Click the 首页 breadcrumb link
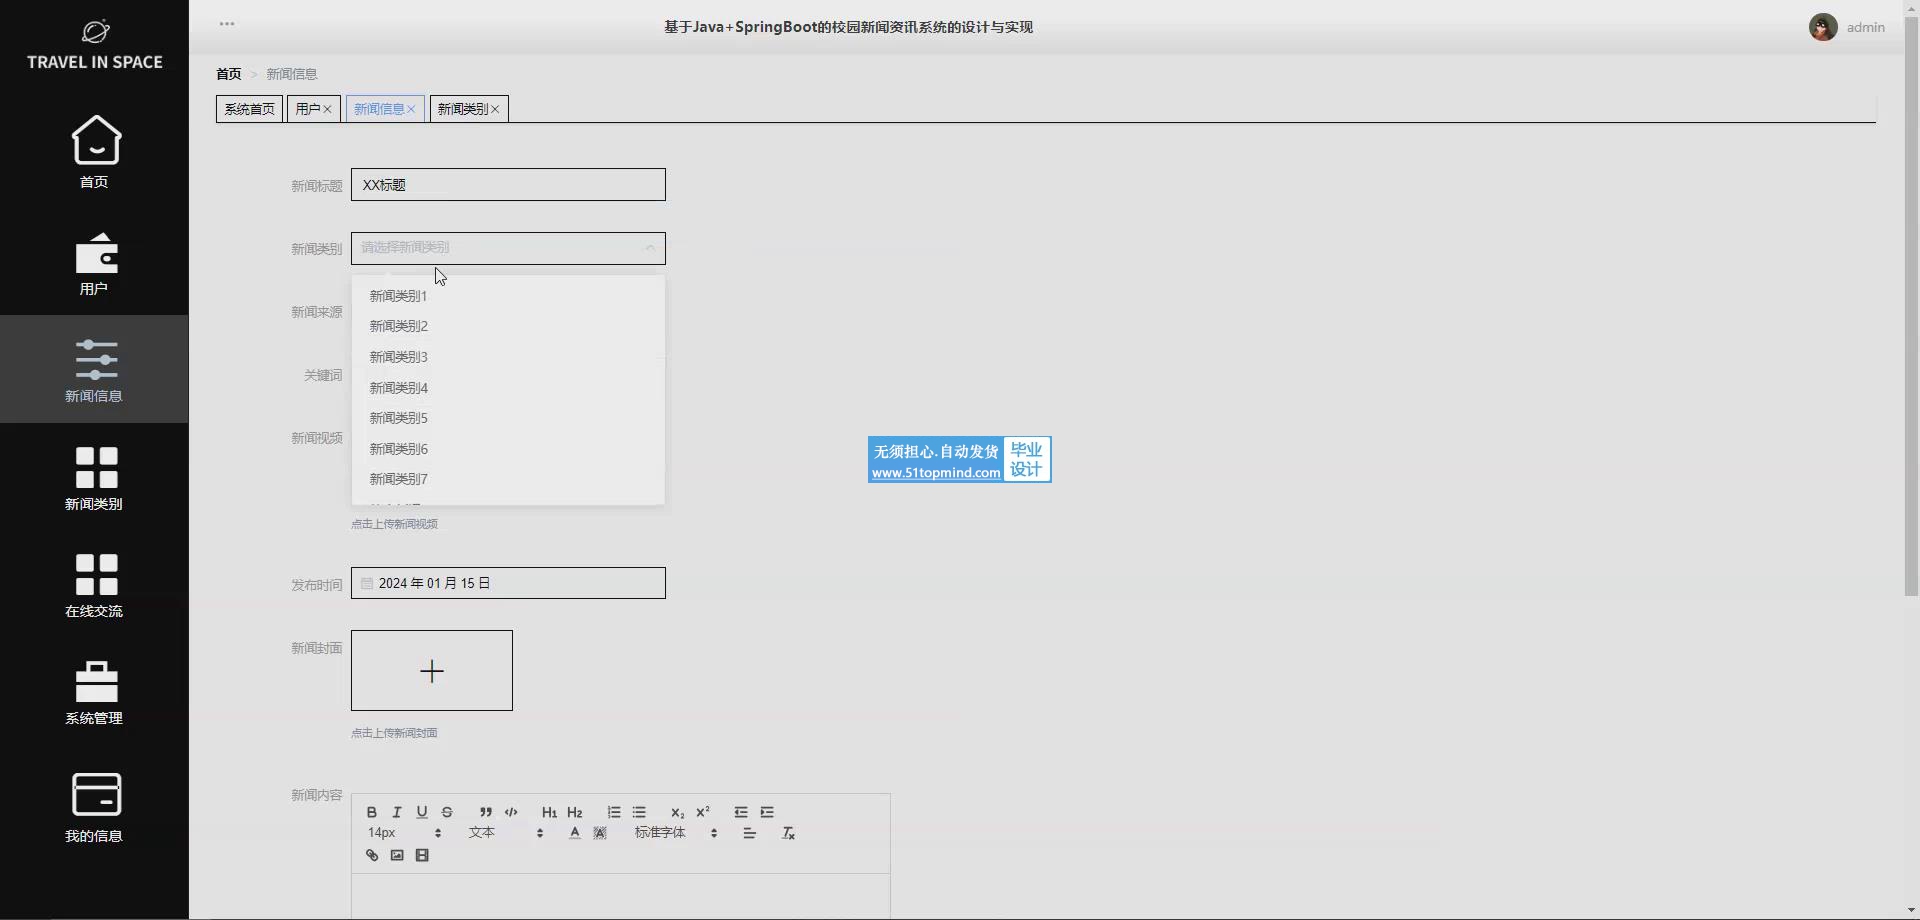Image resolution: width=1920 pixels, height=920 pixels. 229,74
